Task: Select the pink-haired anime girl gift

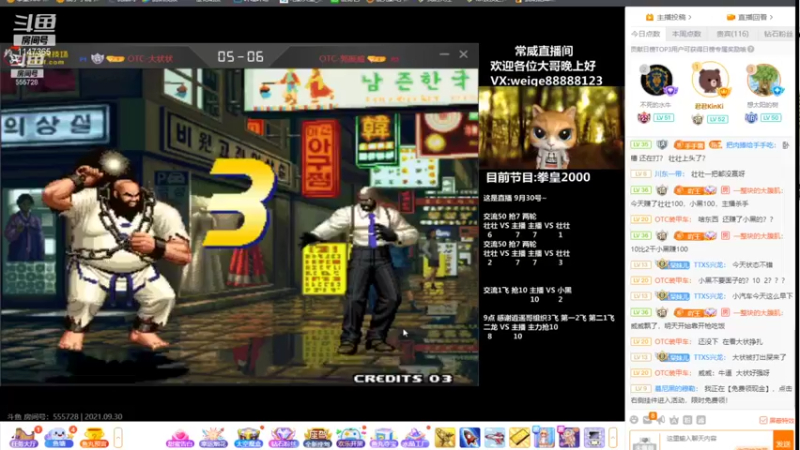Action: point(569,438)
